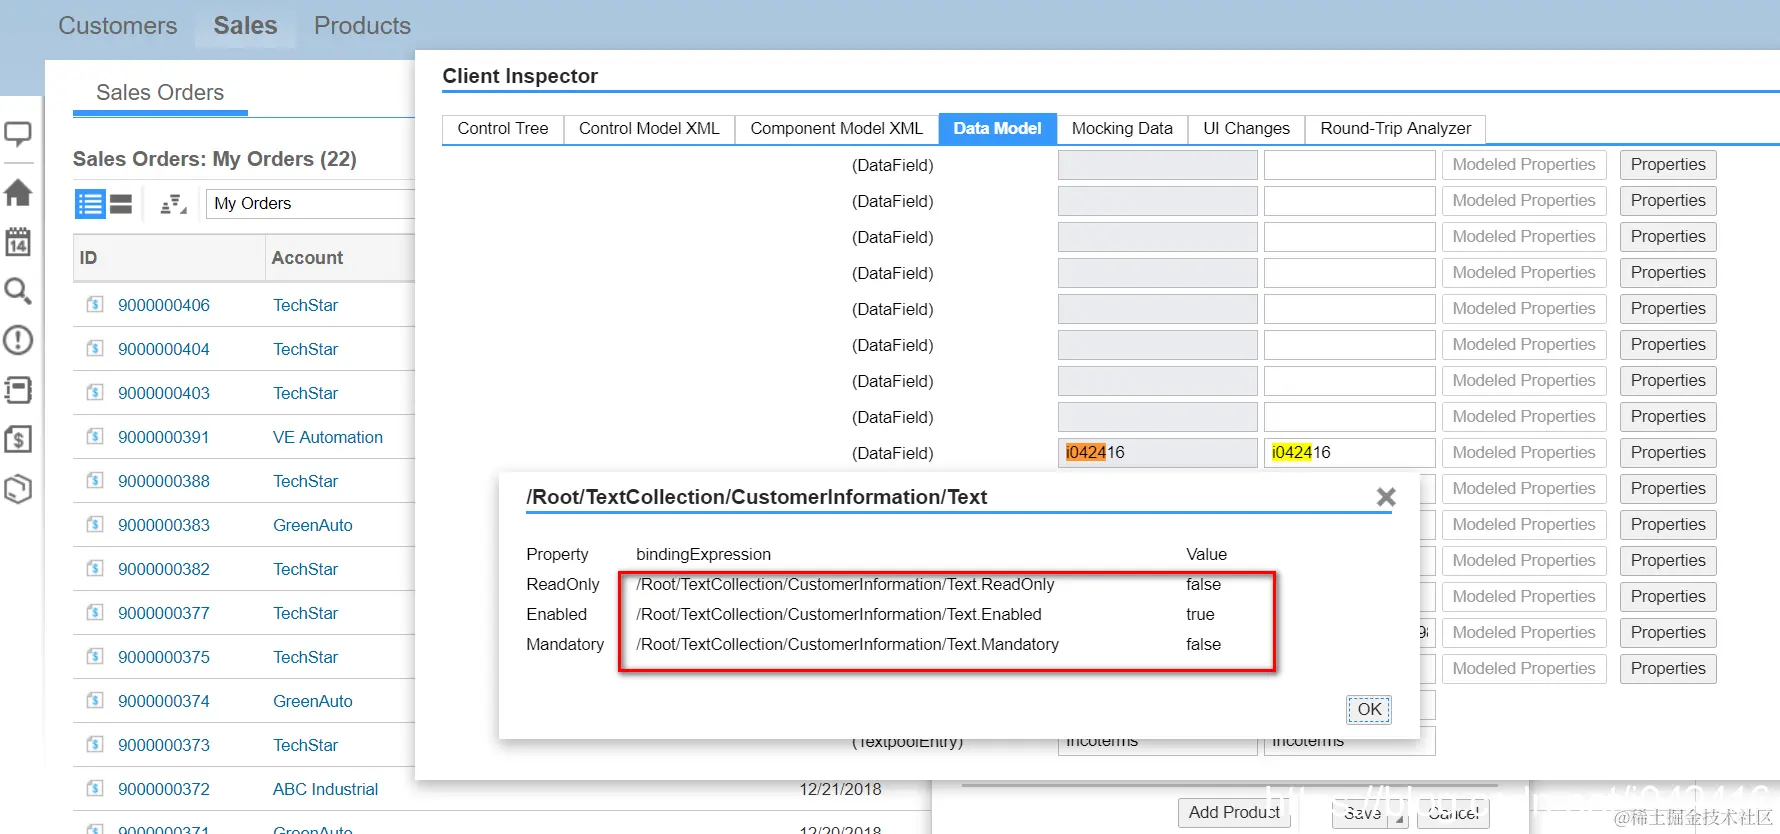This screenshot has width=1780, height=834.
Task: Click the Add Product button
Action: point(1234,812)
